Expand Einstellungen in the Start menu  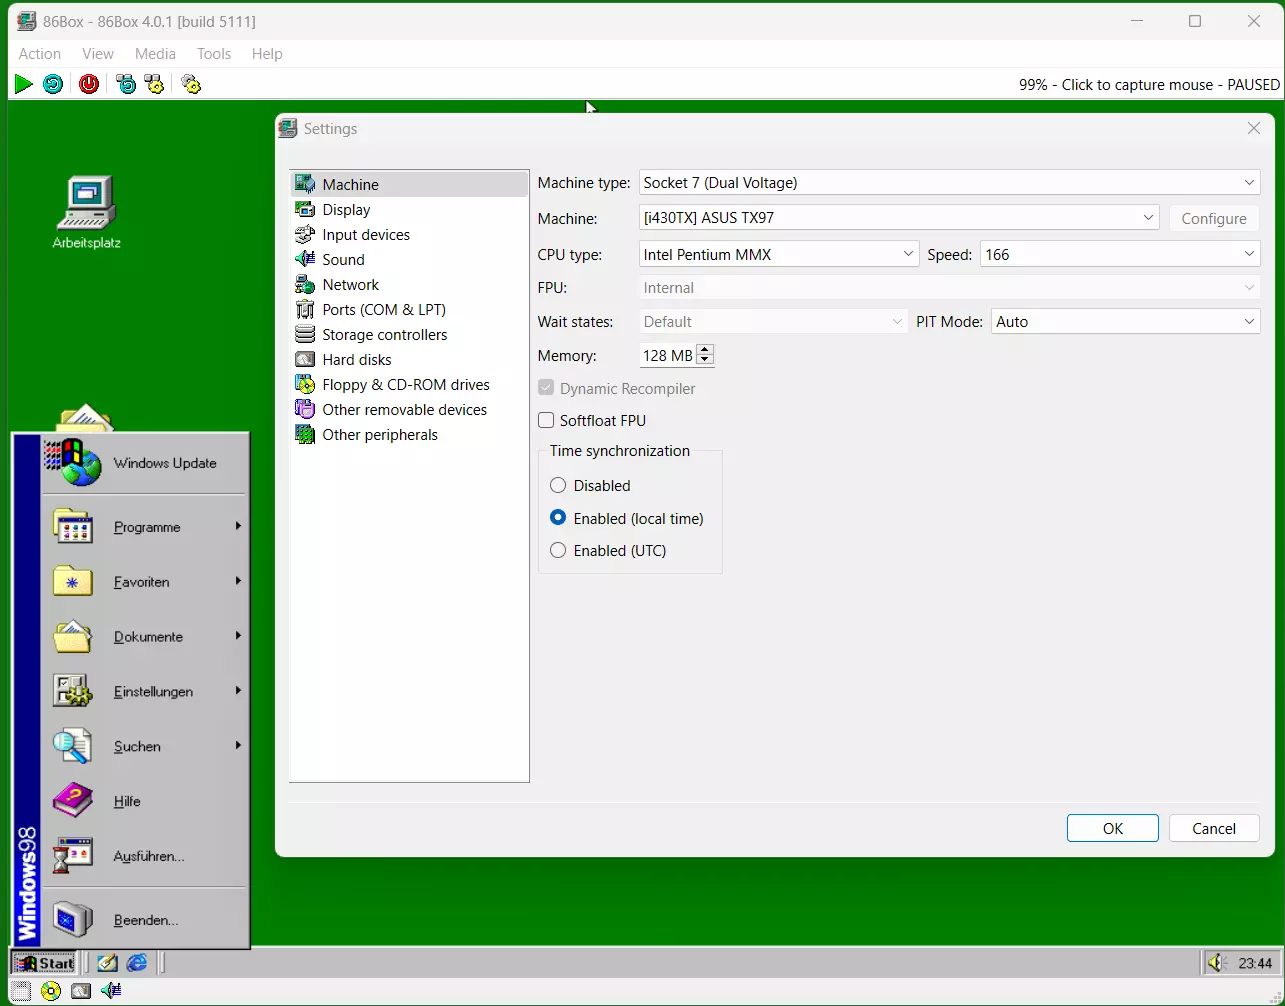coord(145,691)
